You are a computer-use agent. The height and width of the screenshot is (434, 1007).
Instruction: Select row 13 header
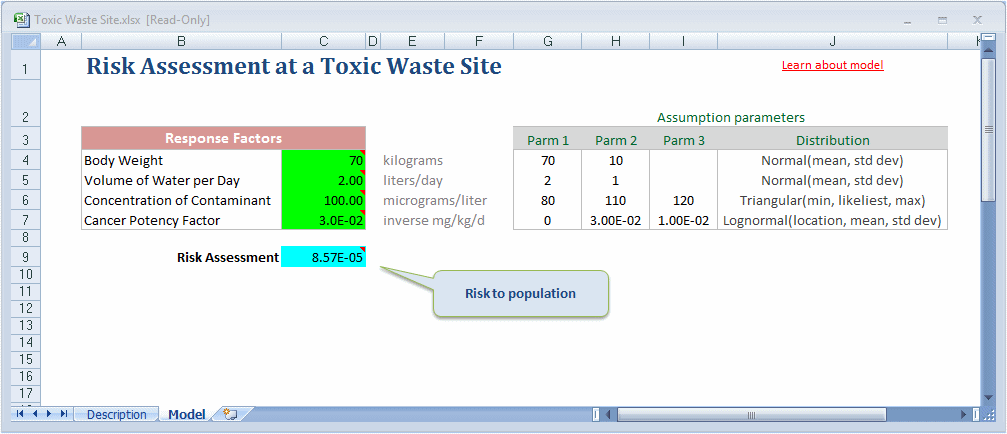pos(27,325)
